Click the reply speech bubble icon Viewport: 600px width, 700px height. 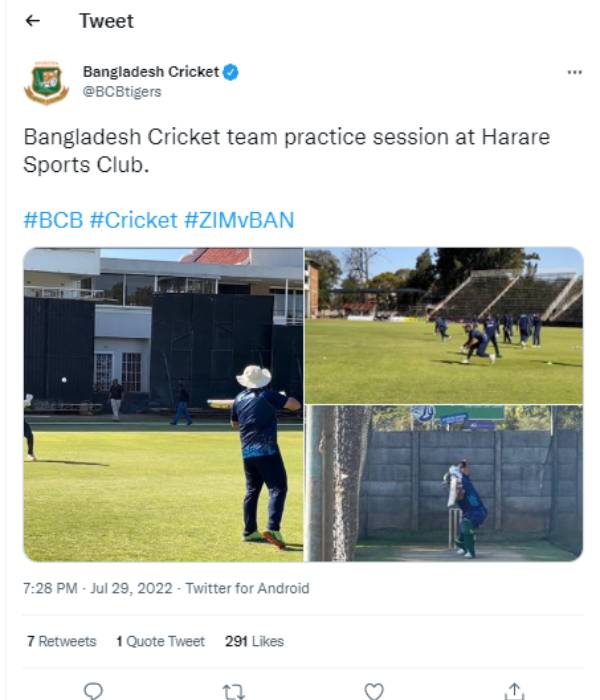[x=93, y=691]
